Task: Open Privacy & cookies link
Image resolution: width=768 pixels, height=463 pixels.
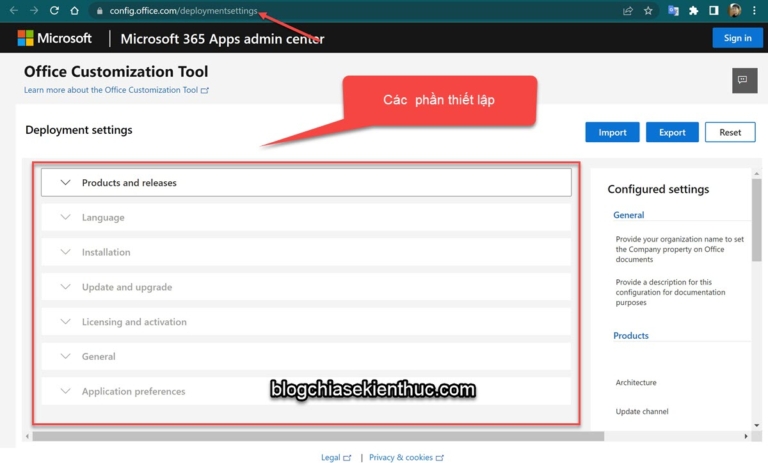Action: pyautogui.click(x=406, y=457)
